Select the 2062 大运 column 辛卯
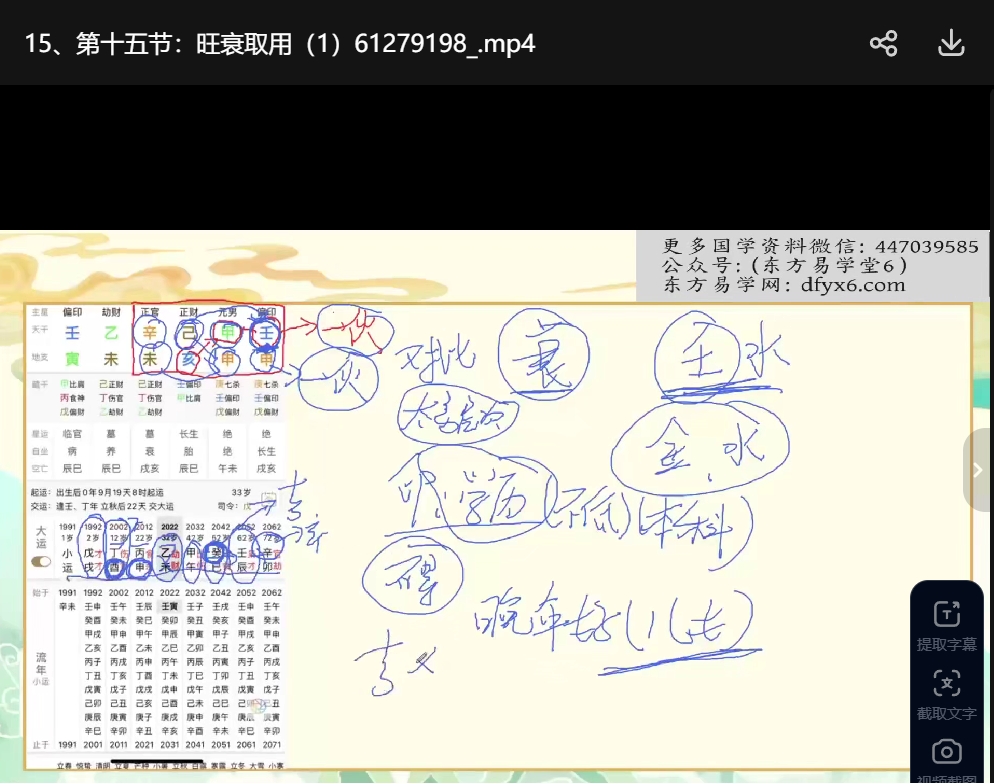 coord(272,559)
